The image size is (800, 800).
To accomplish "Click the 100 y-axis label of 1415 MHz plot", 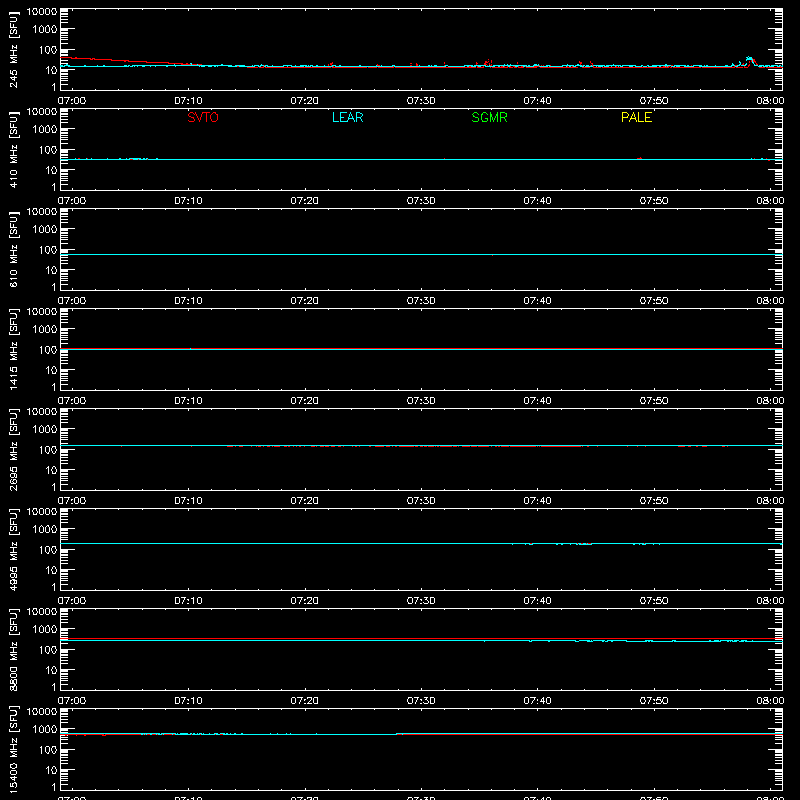I will [48, 350].
